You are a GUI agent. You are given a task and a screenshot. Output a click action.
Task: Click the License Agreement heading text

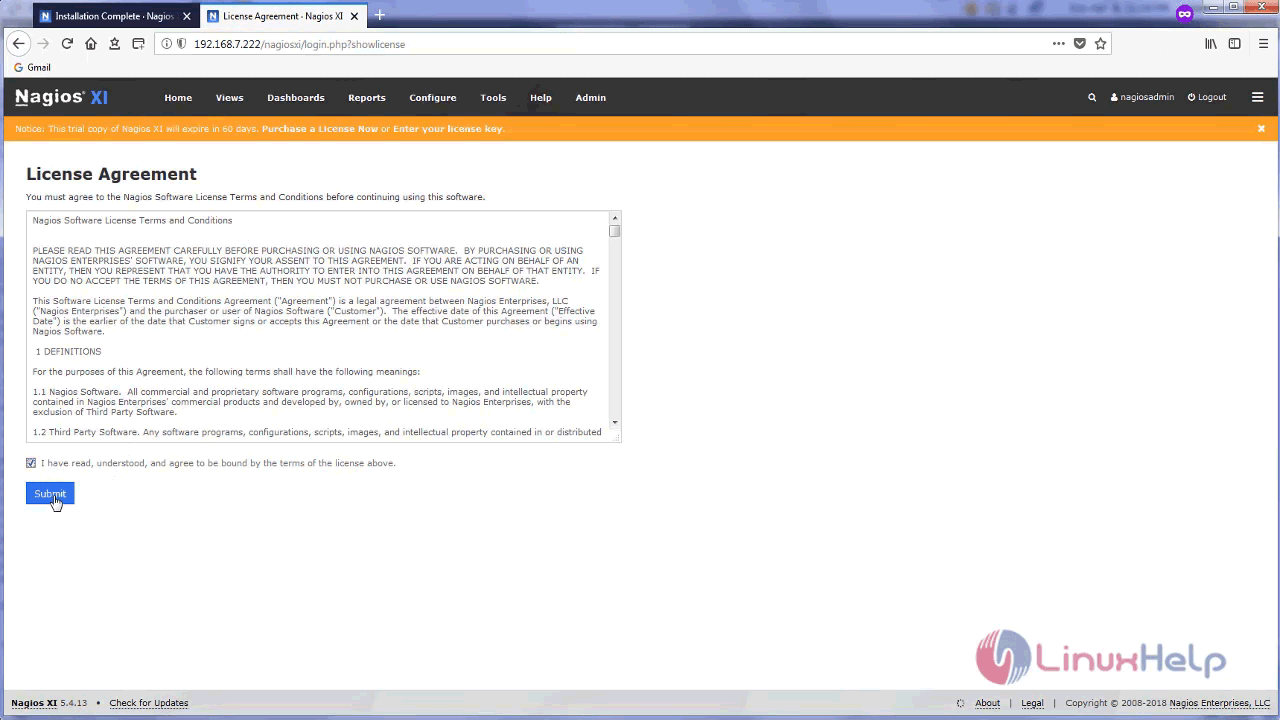[111, 174]
